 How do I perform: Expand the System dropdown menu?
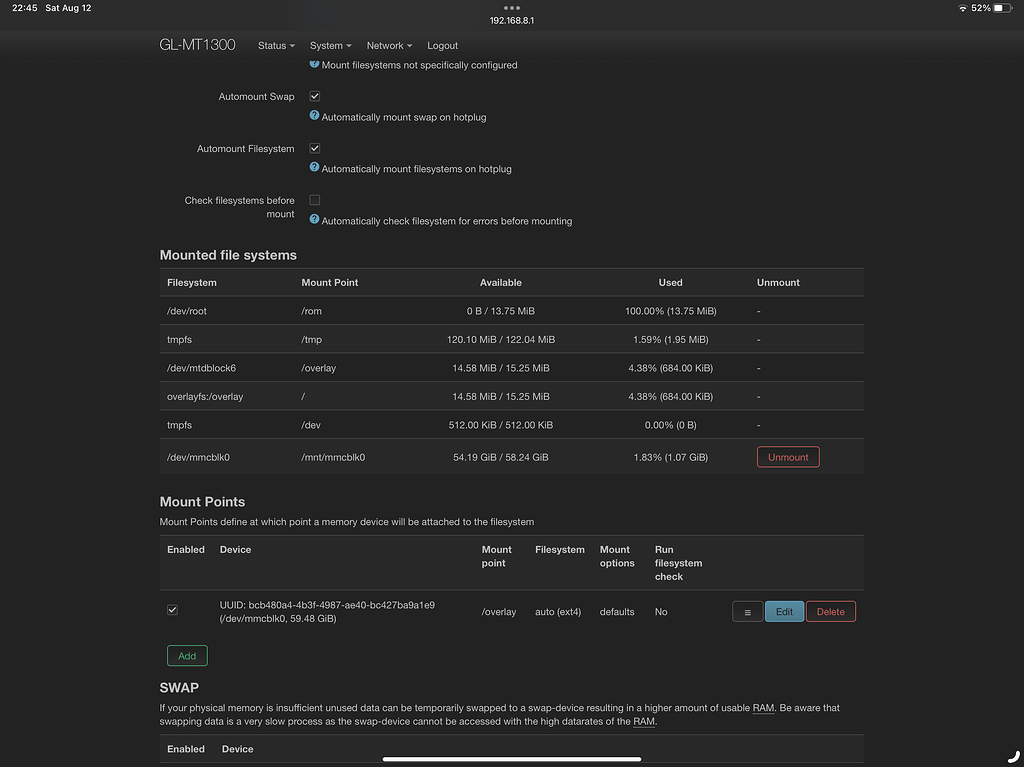pos(330,45)
